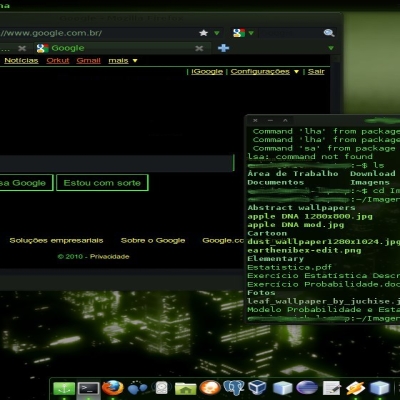Click the terminal window minimize button
400x400 pixels.
pos(270,120)
